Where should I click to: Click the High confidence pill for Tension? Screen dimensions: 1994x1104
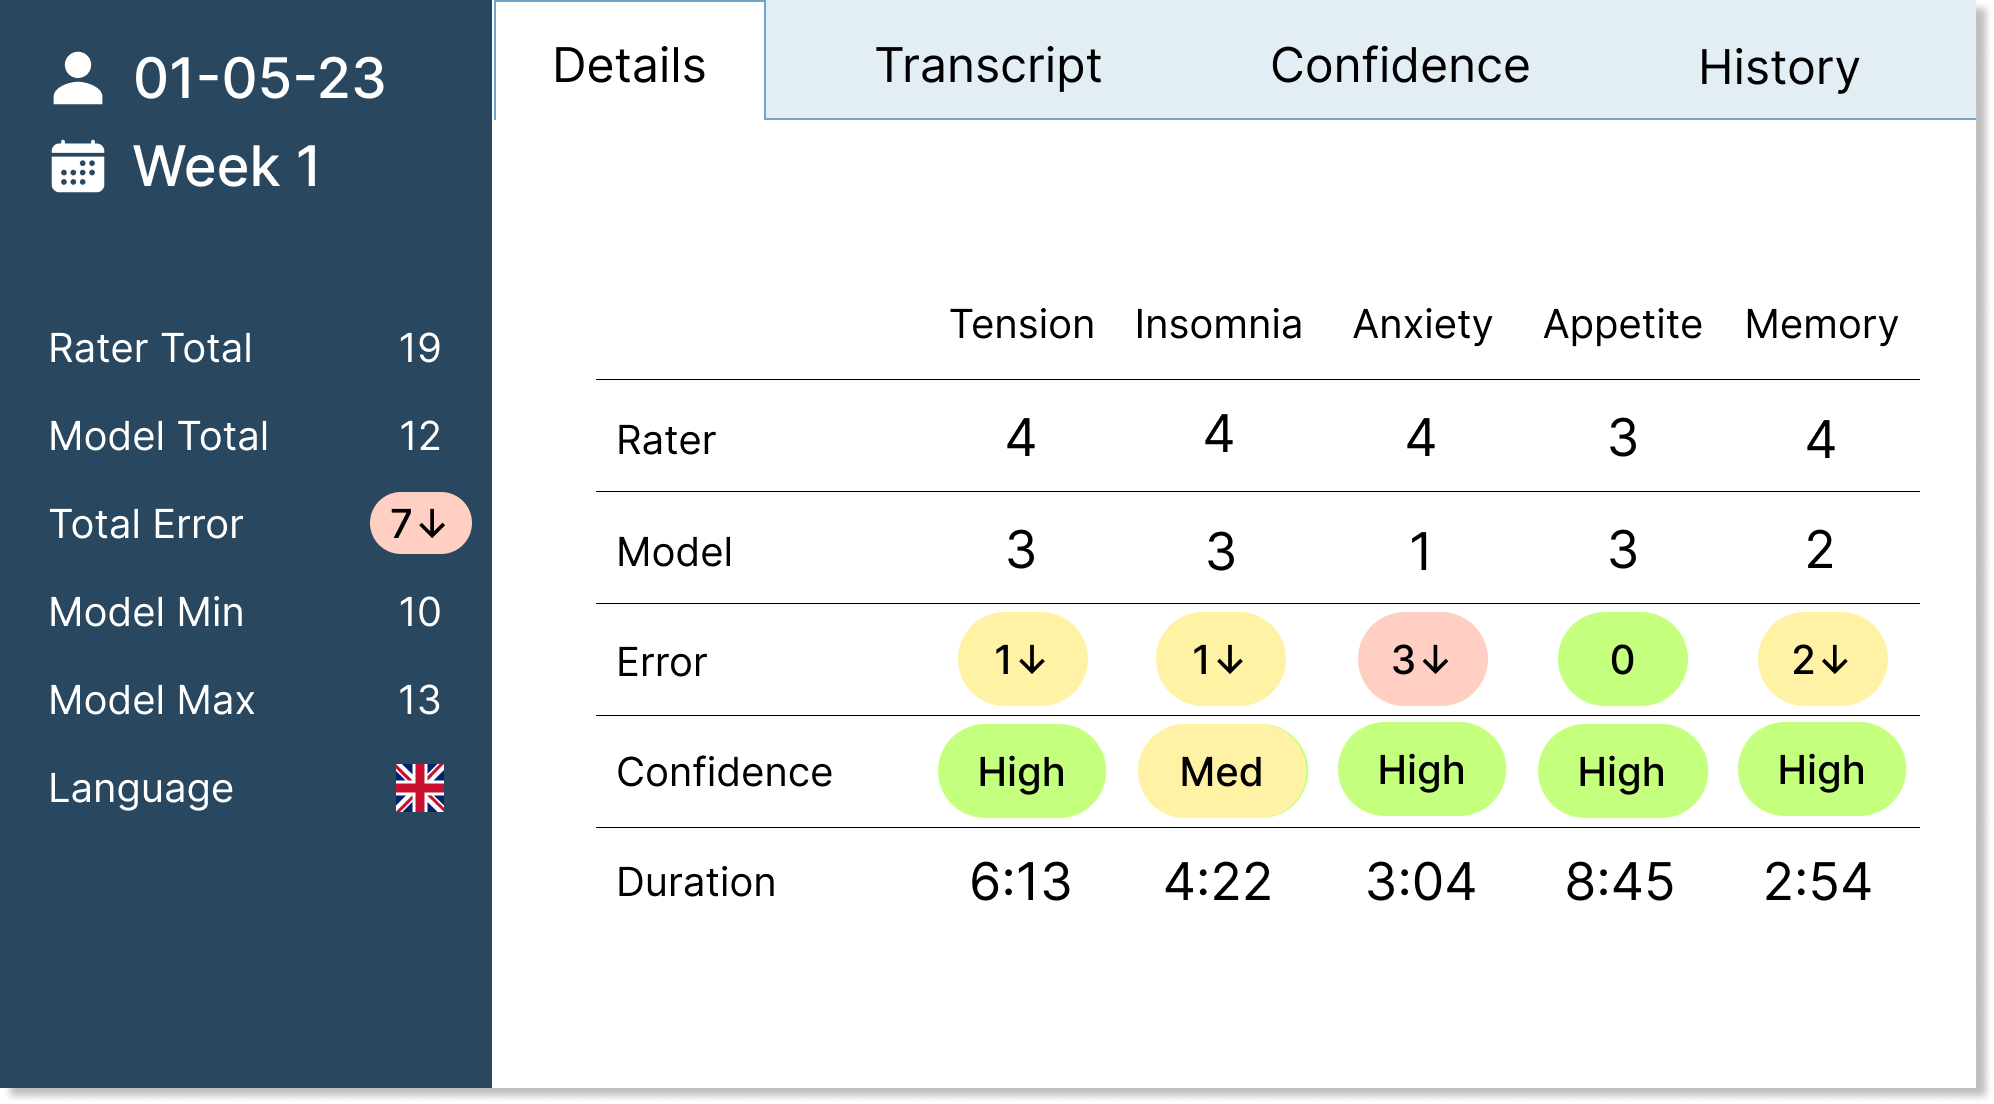coord(1022,772)
